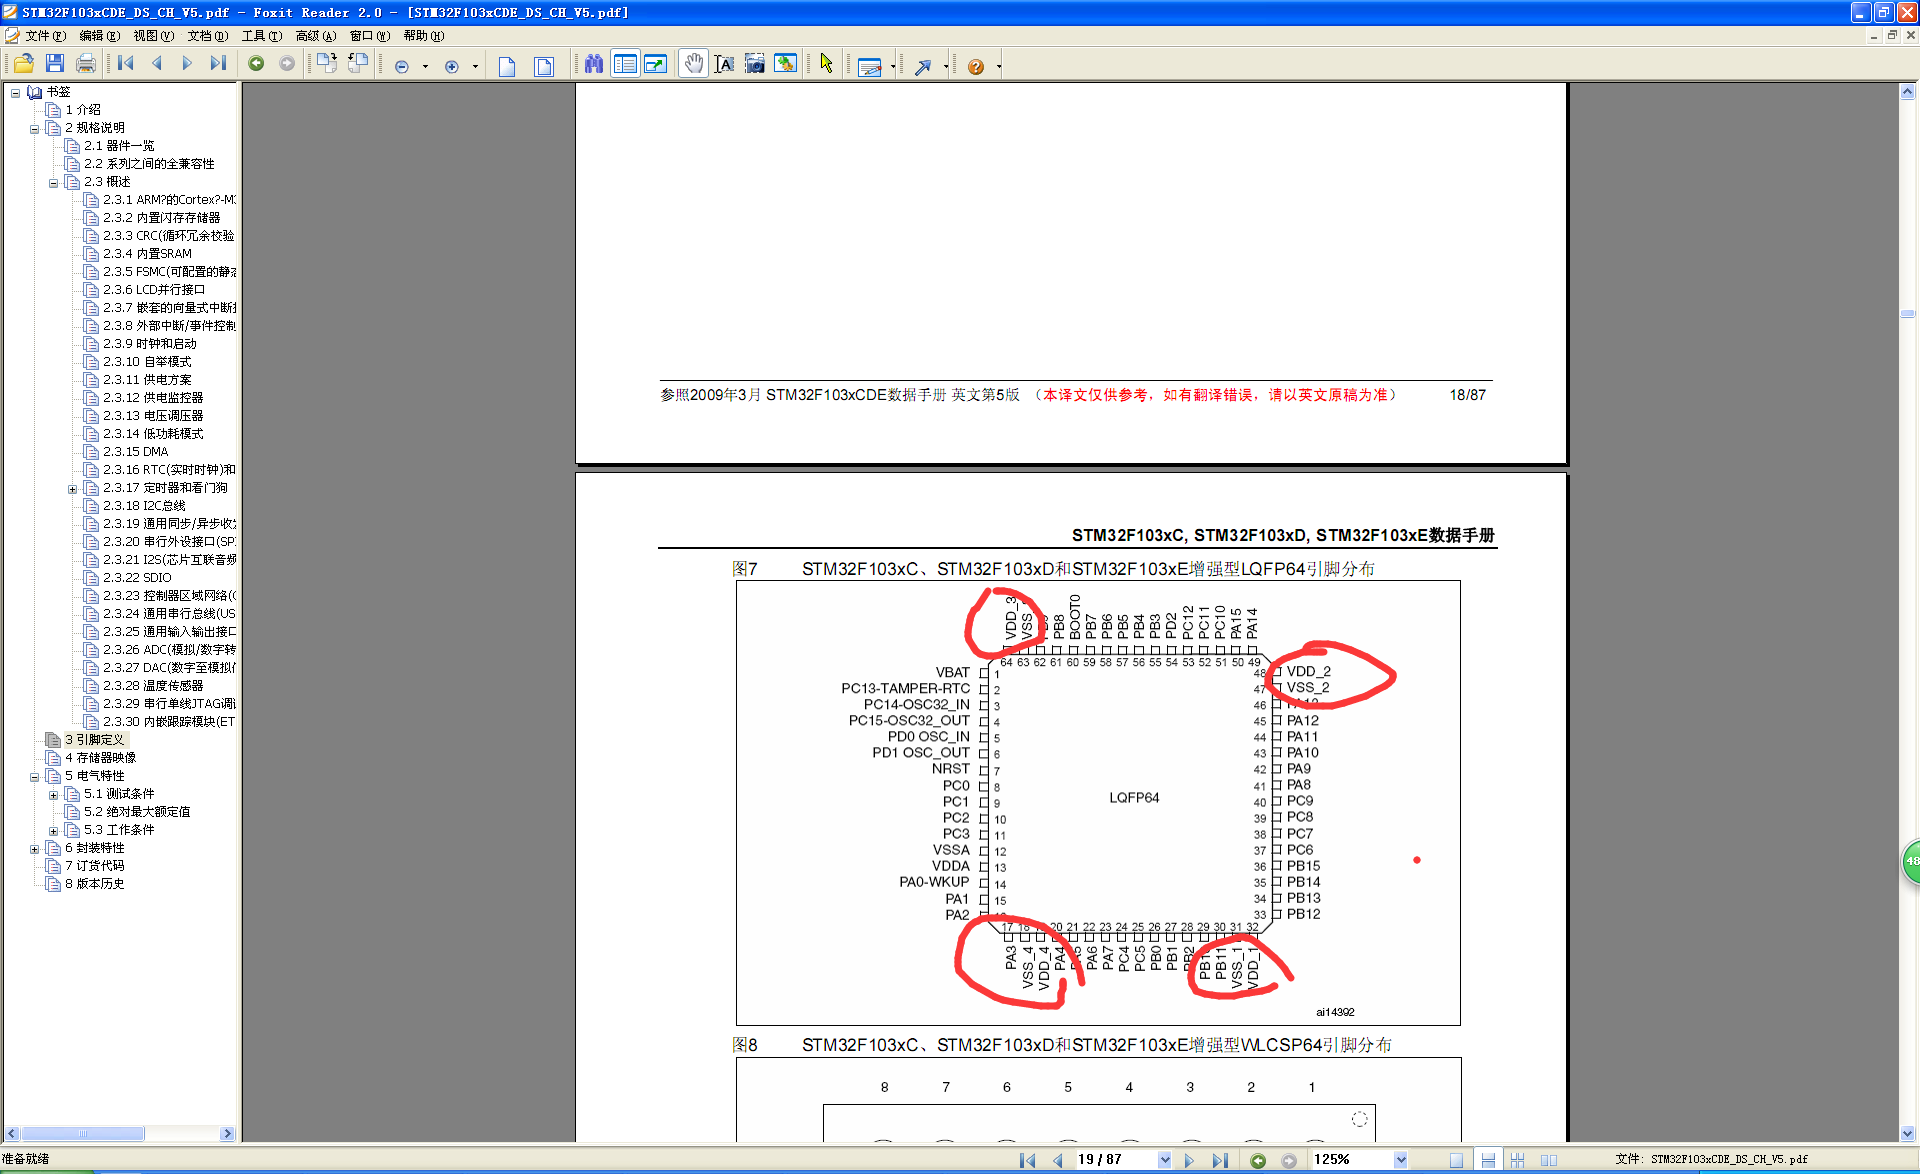Switch to continuous page layout in status bar
The width and height of the screenshot is (1920, 1174).
(x=1488, y=1160)
